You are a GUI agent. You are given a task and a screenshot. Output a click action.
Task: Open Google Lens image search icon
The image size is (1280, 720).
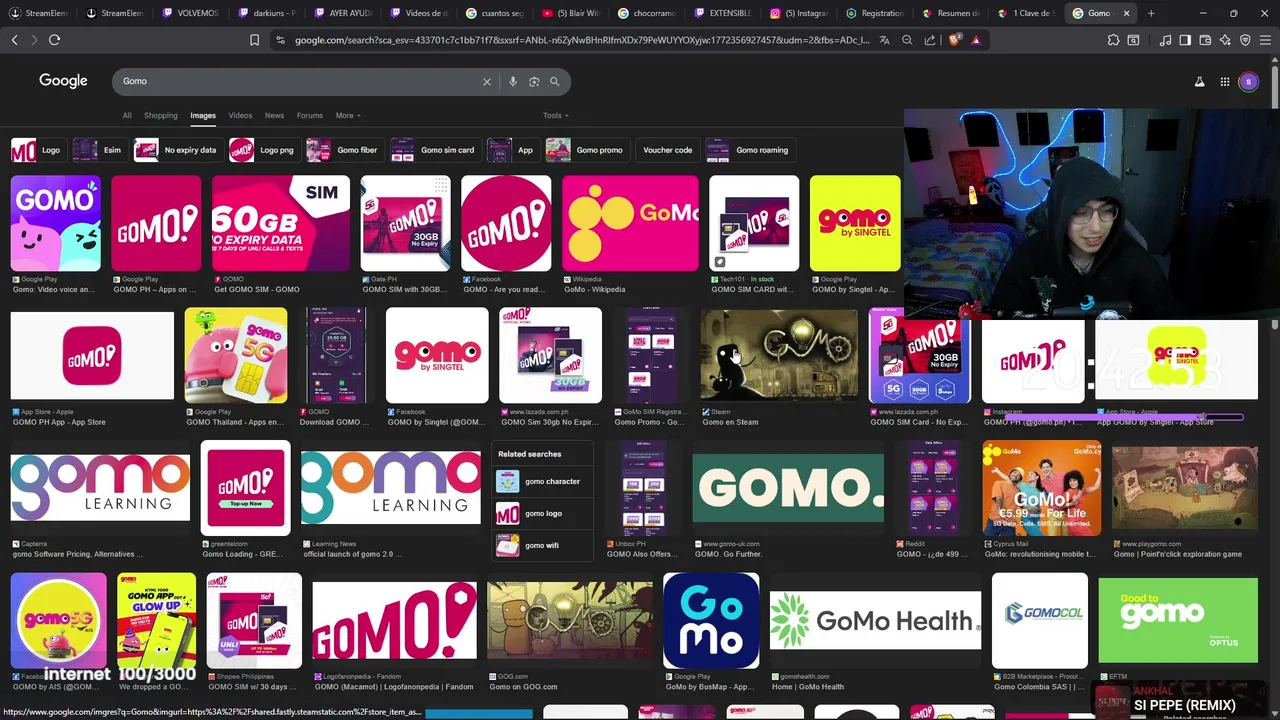tap(534, 82)
